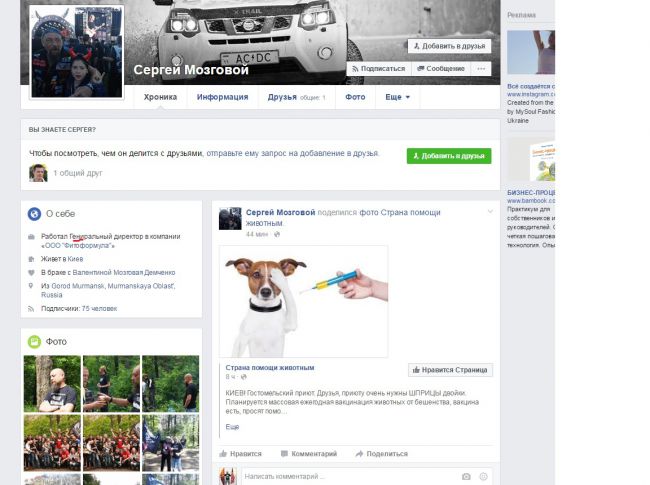Open the Валентиной Мозговая Демченко link

tap(125, 272)
